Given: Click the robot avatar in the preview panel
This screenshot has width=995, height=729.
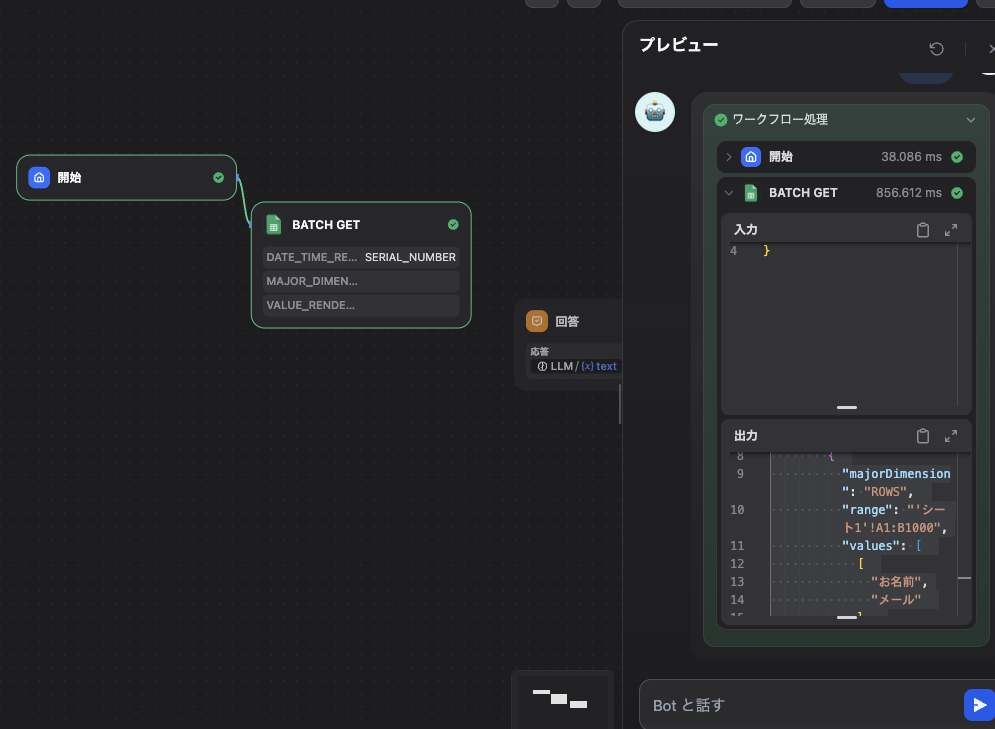Looking at the screenshot, I should (x=655, y=112).
